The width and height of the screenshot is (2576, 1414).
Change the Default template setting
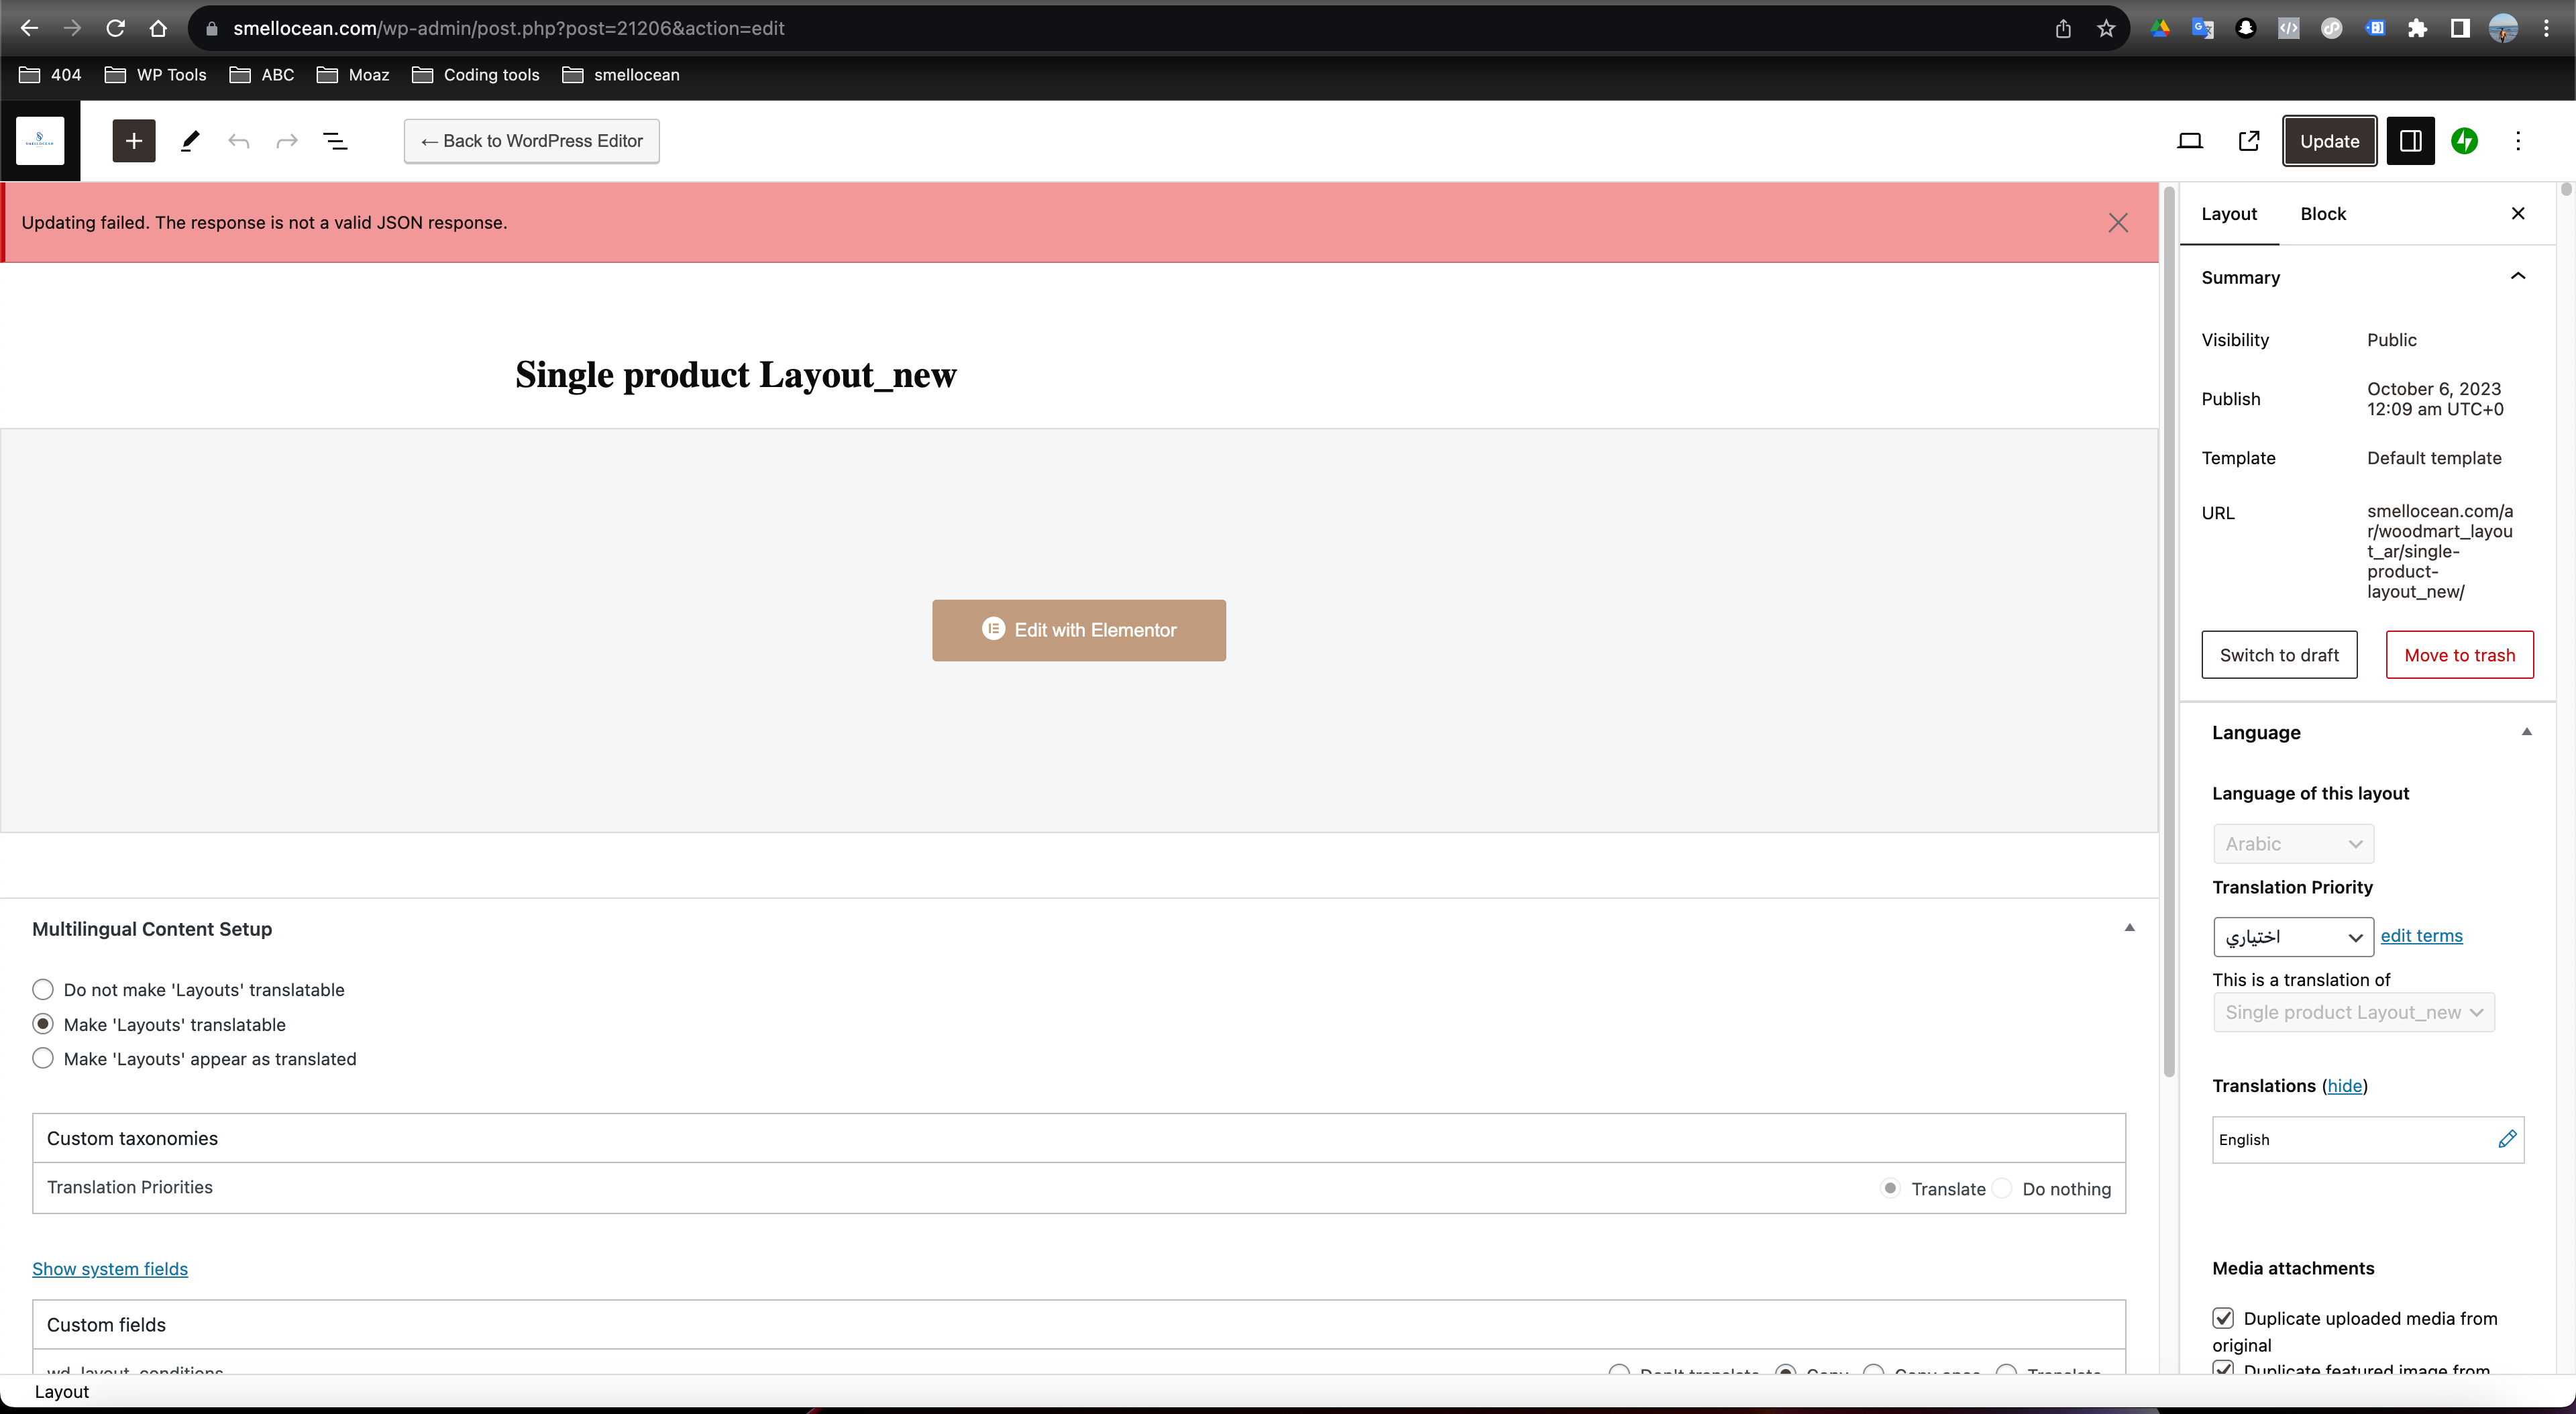coord(2434,458)
